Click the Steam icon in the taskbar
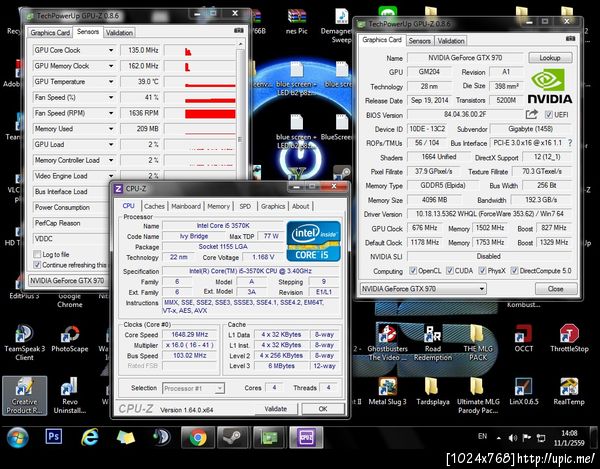The height and width of the screenshot is (469, 600). (x=234, y=439)
